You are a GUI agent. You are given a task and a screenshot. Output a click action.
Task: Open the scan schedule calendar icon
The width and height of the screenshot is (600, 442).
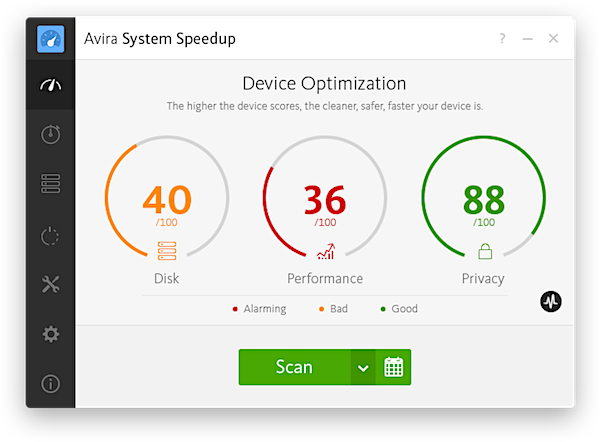tap(394, 367)
